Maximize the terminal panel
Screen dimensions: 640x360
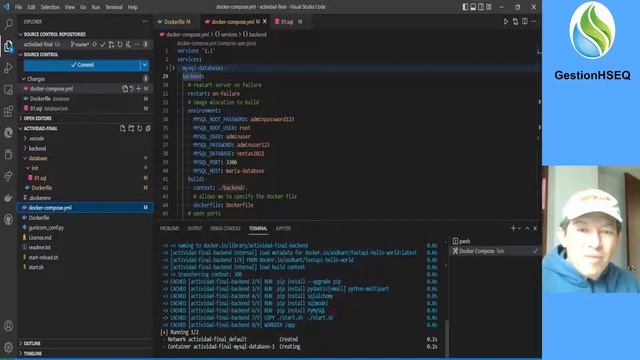(x=527, y=228)
